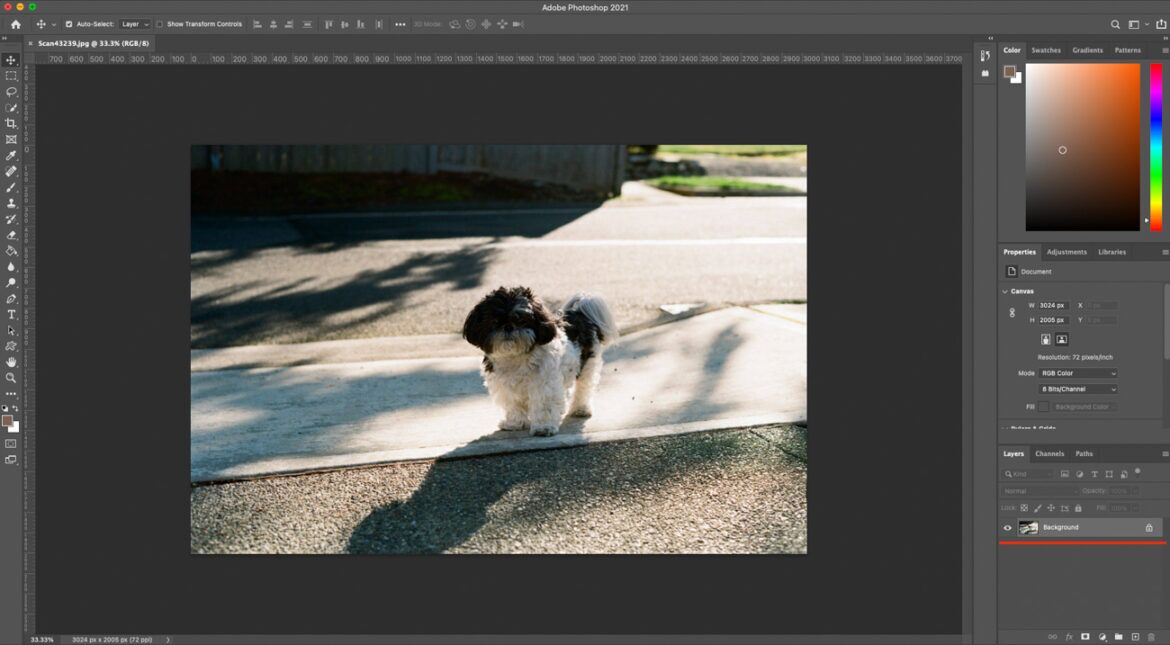The image size is (1170, 645).
Task: Open the Auto-Select Layer dropdown
Action: click(x=133, y=24)
